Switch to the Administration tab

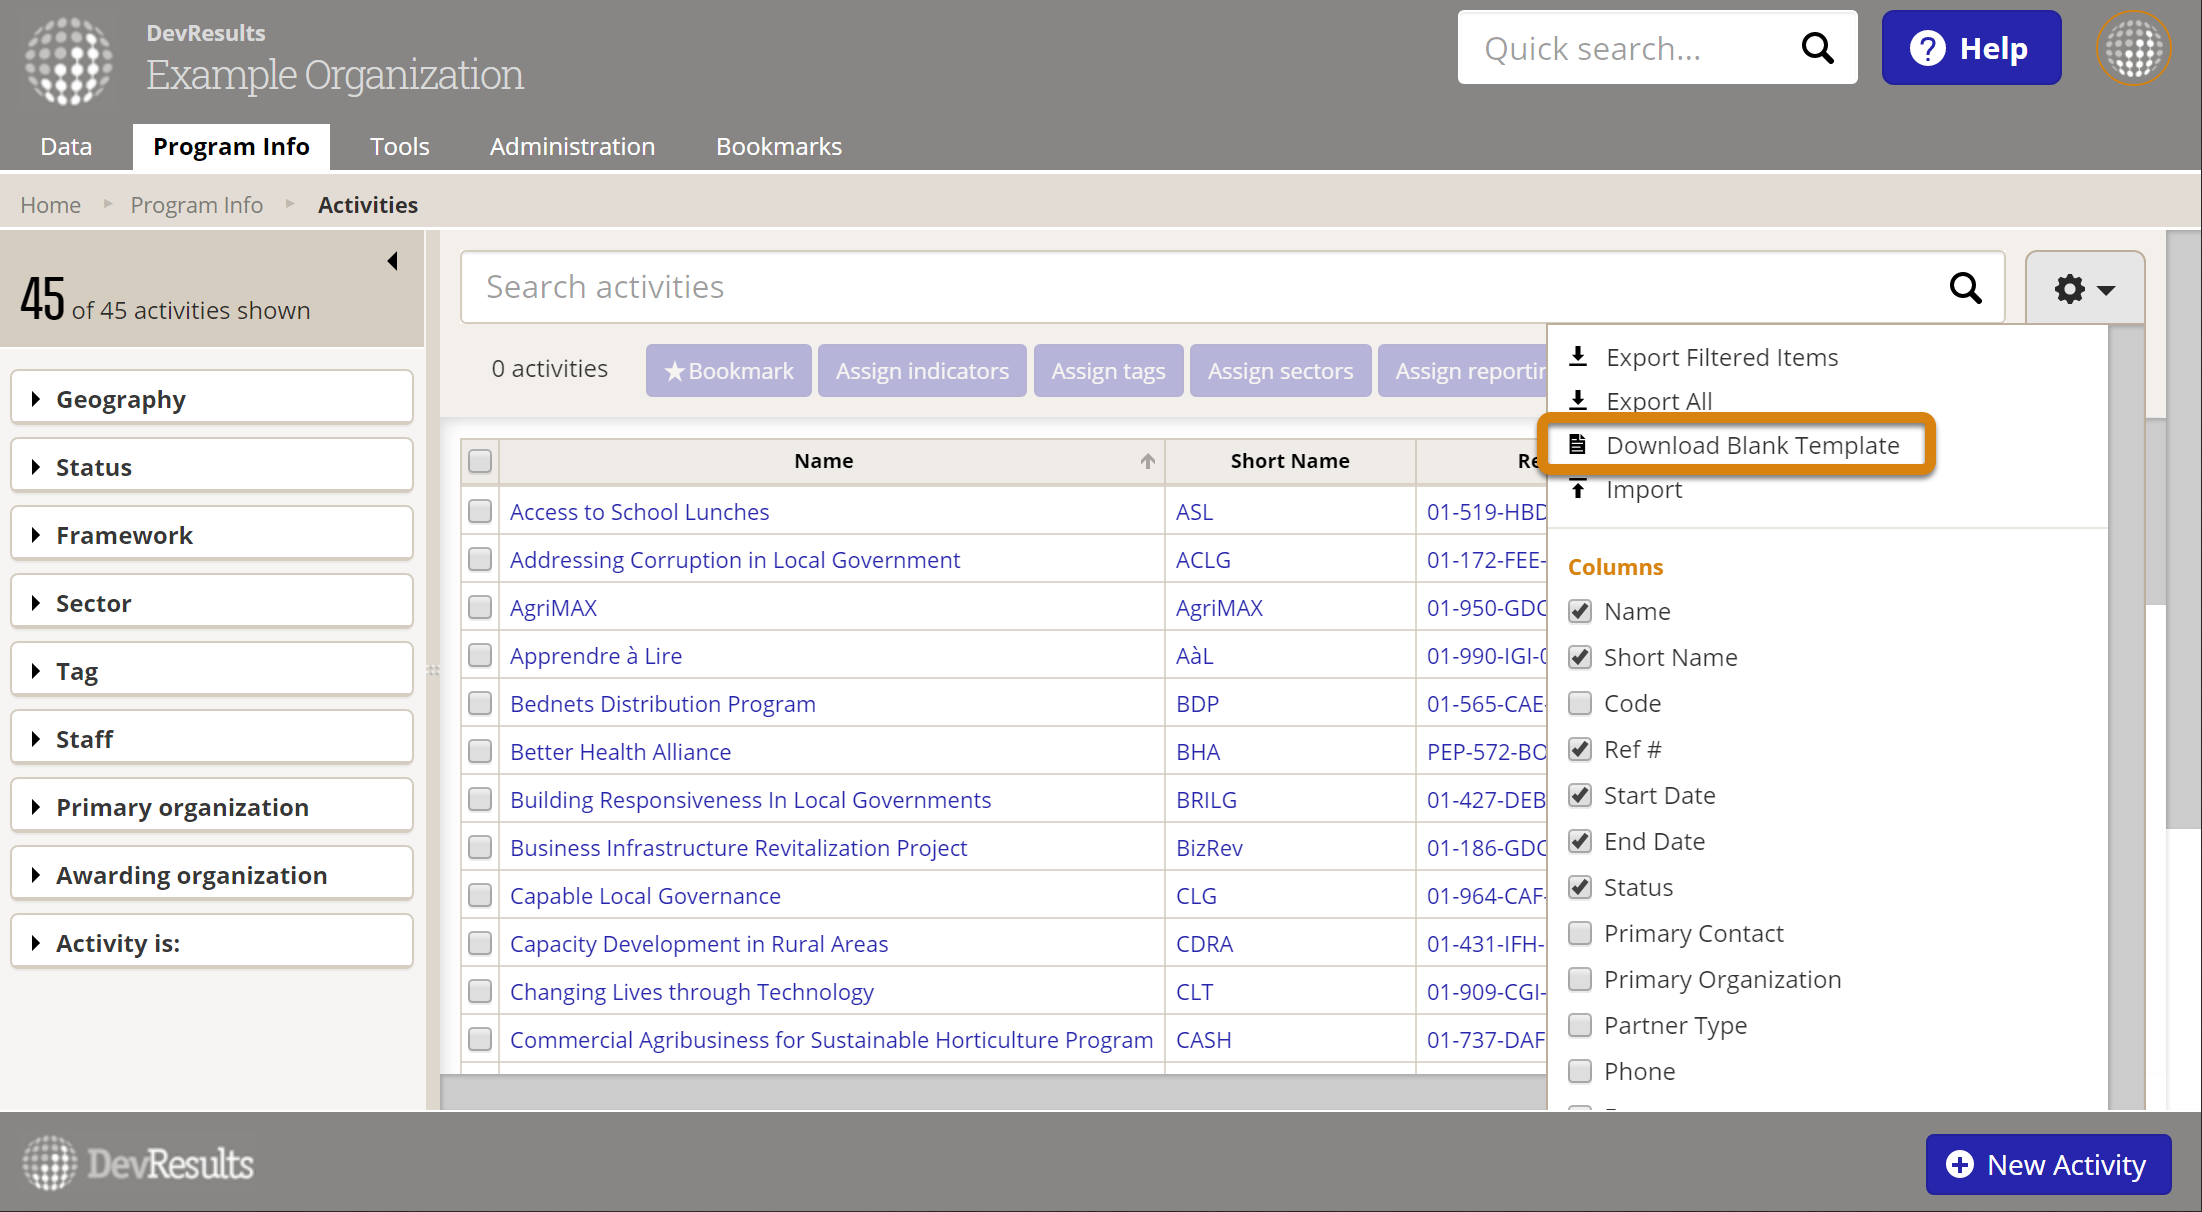tap(572, 147)
